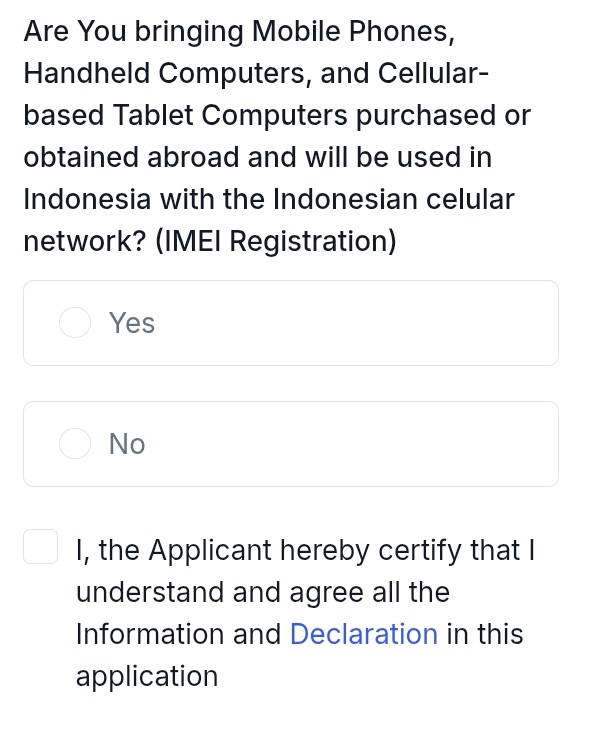Click the "Handheld Computers, and Cellular-" line

(x=256, y=73)
